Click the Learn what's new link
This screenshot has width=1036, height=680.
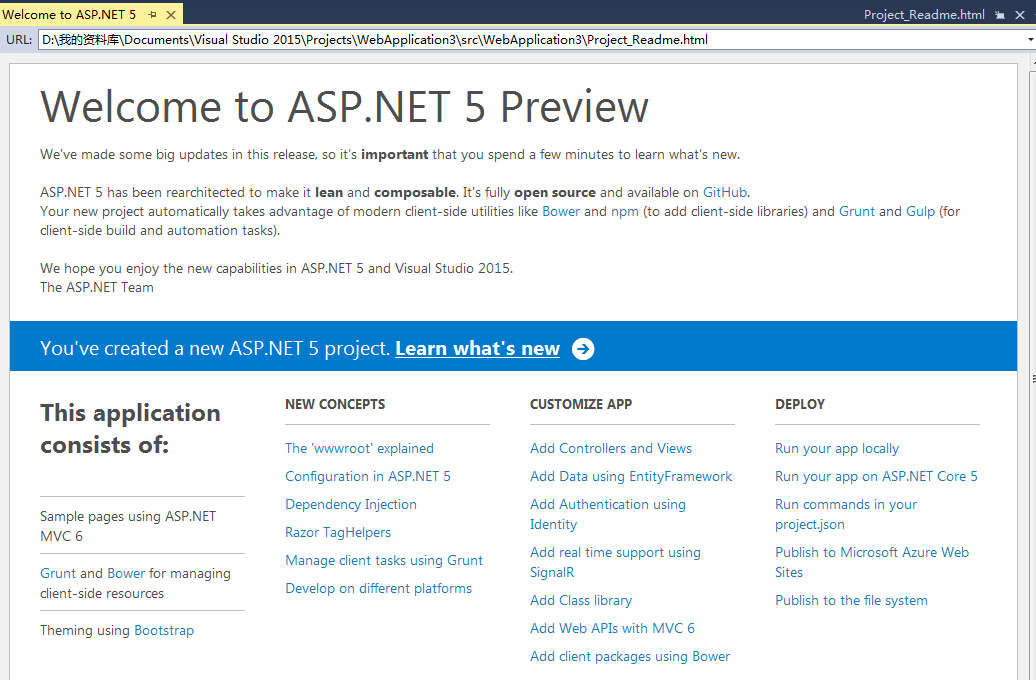click(x=477, y=348)
